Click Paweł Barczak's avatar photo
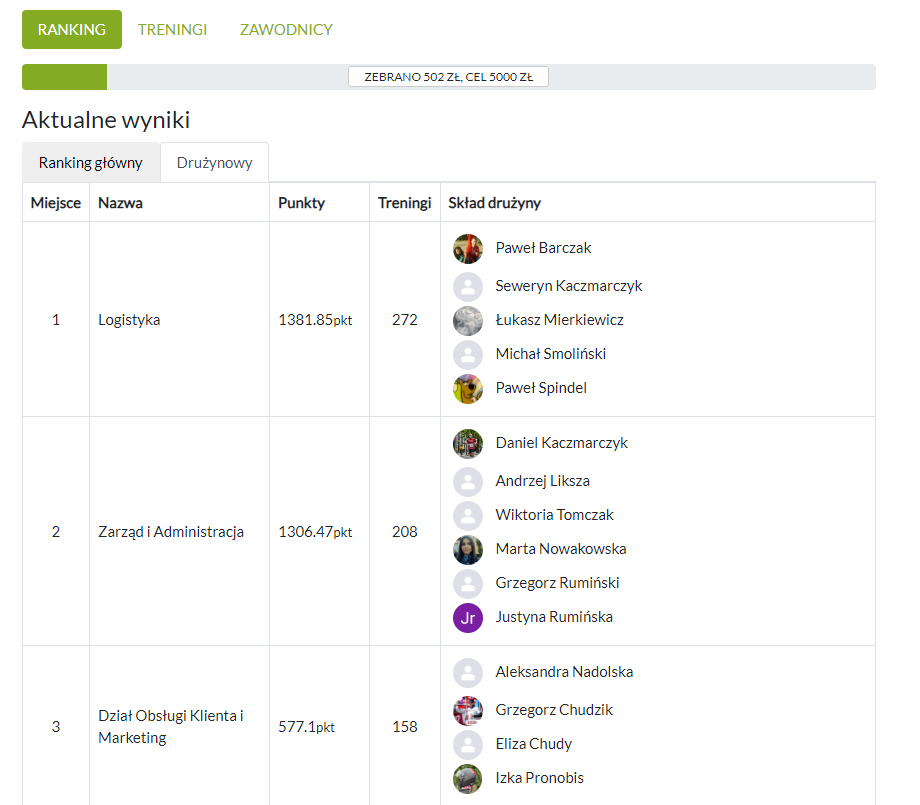This screenshot has width=920, height=805. (468, 249)
